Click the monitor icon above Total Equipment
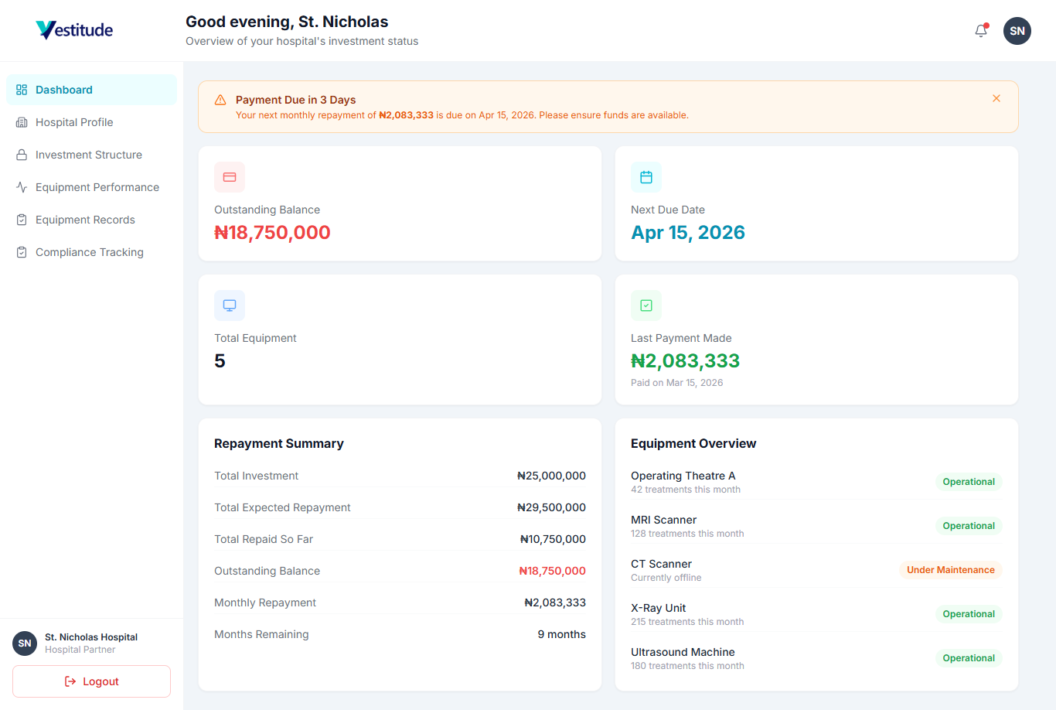The height and width of the screenshot is (710, 1056). (x=229, y=305)
